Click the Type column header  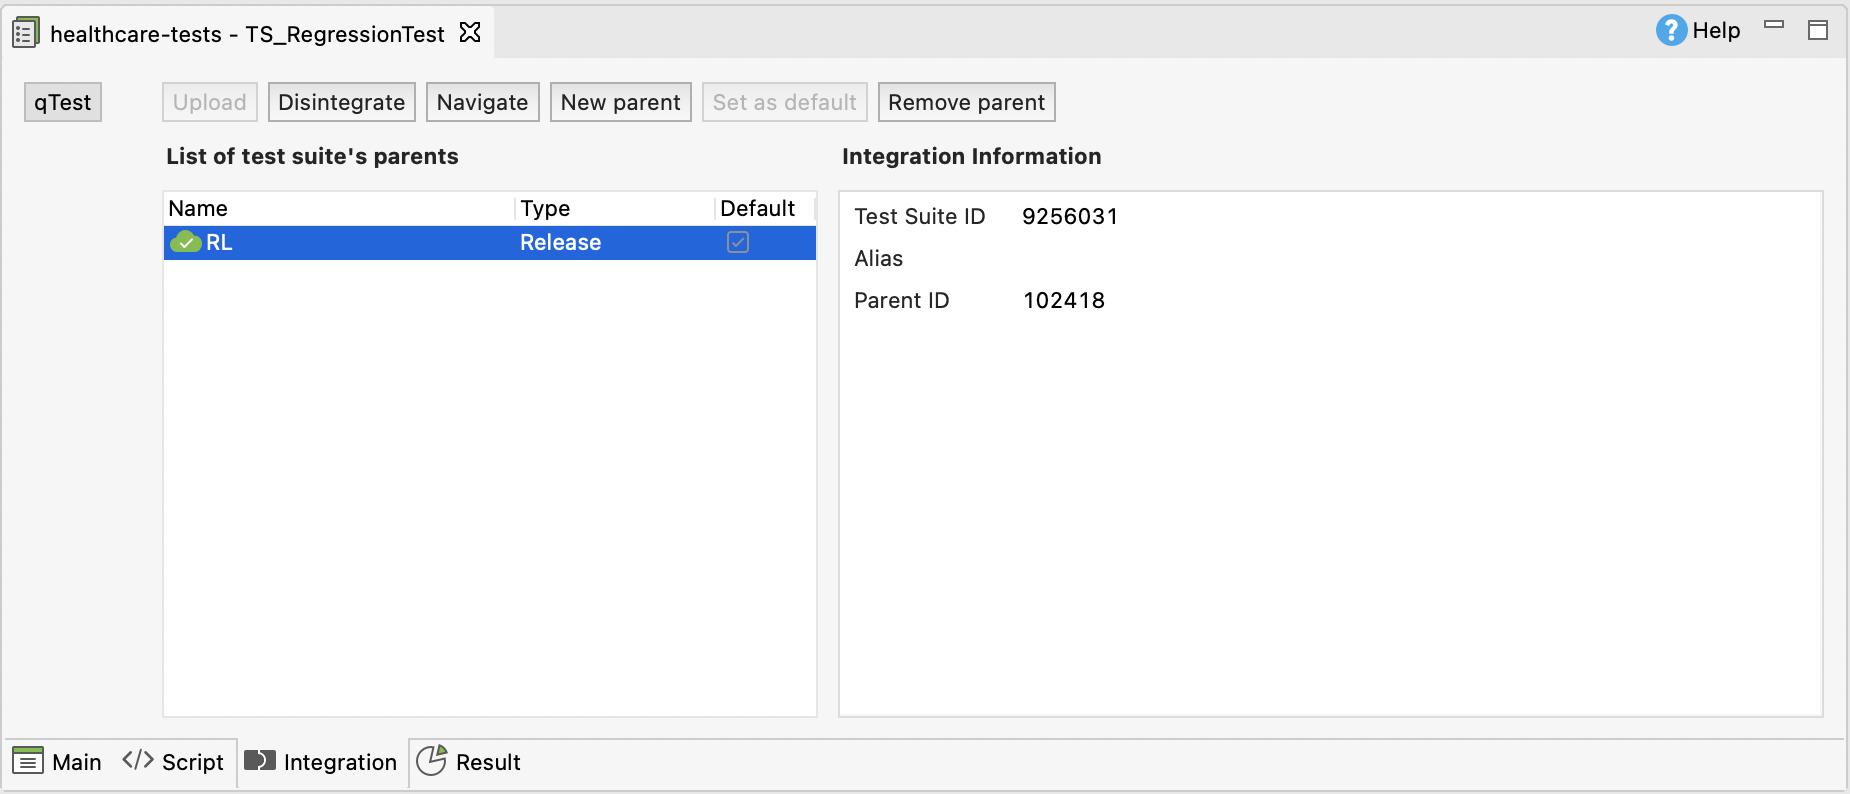coord(545,209)
